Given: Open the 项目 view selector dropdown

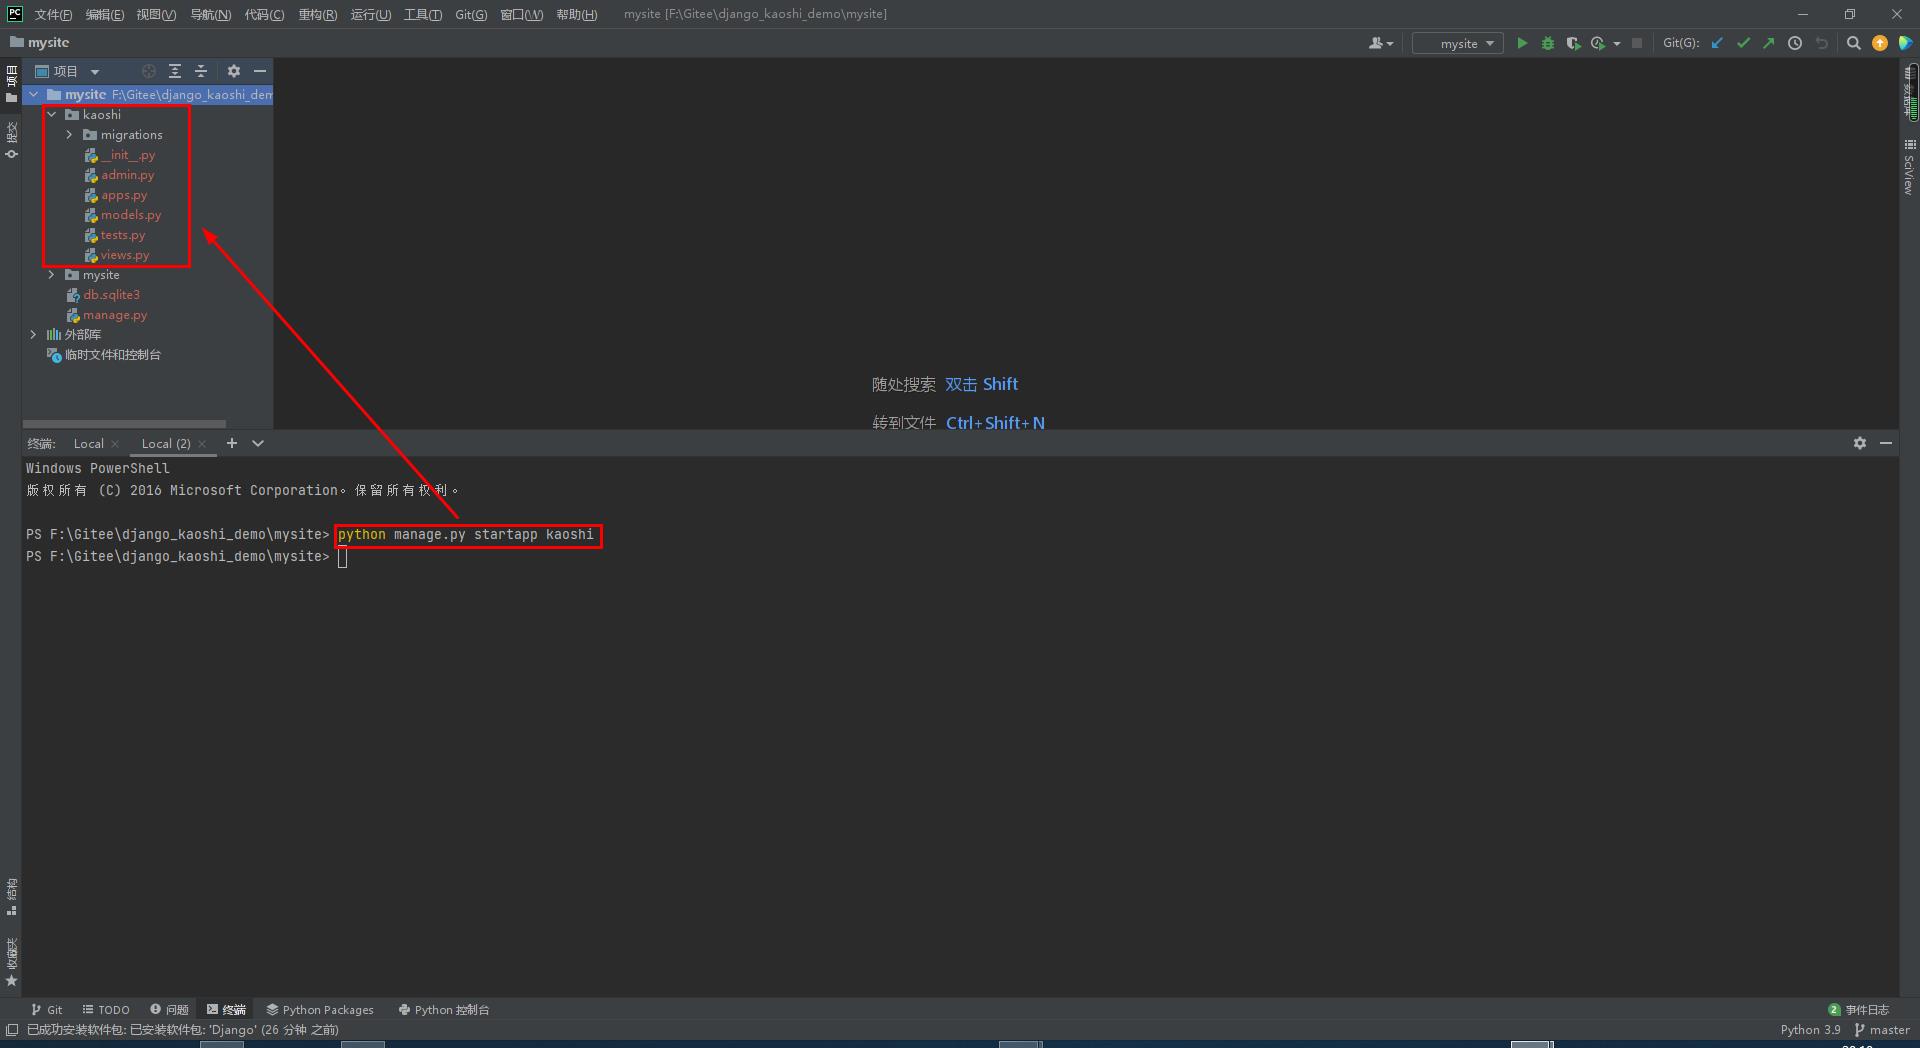Looking at the screenshot, I should click(x=68, y=71).
